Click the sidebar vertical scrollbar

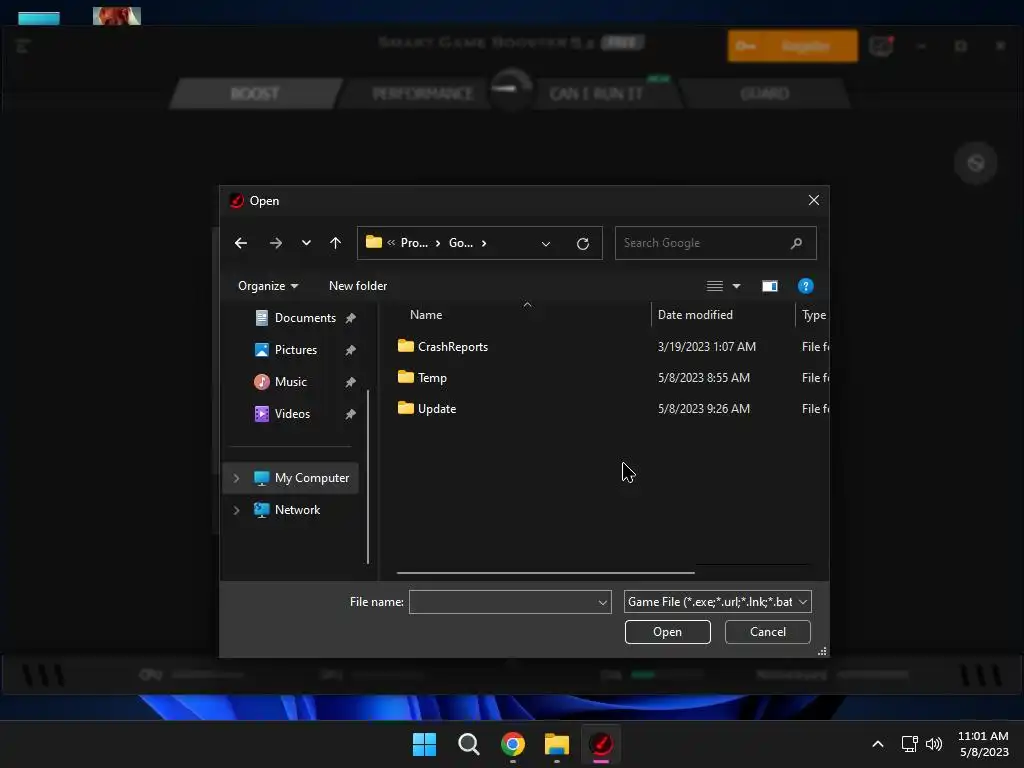click(x=368, y=477)
